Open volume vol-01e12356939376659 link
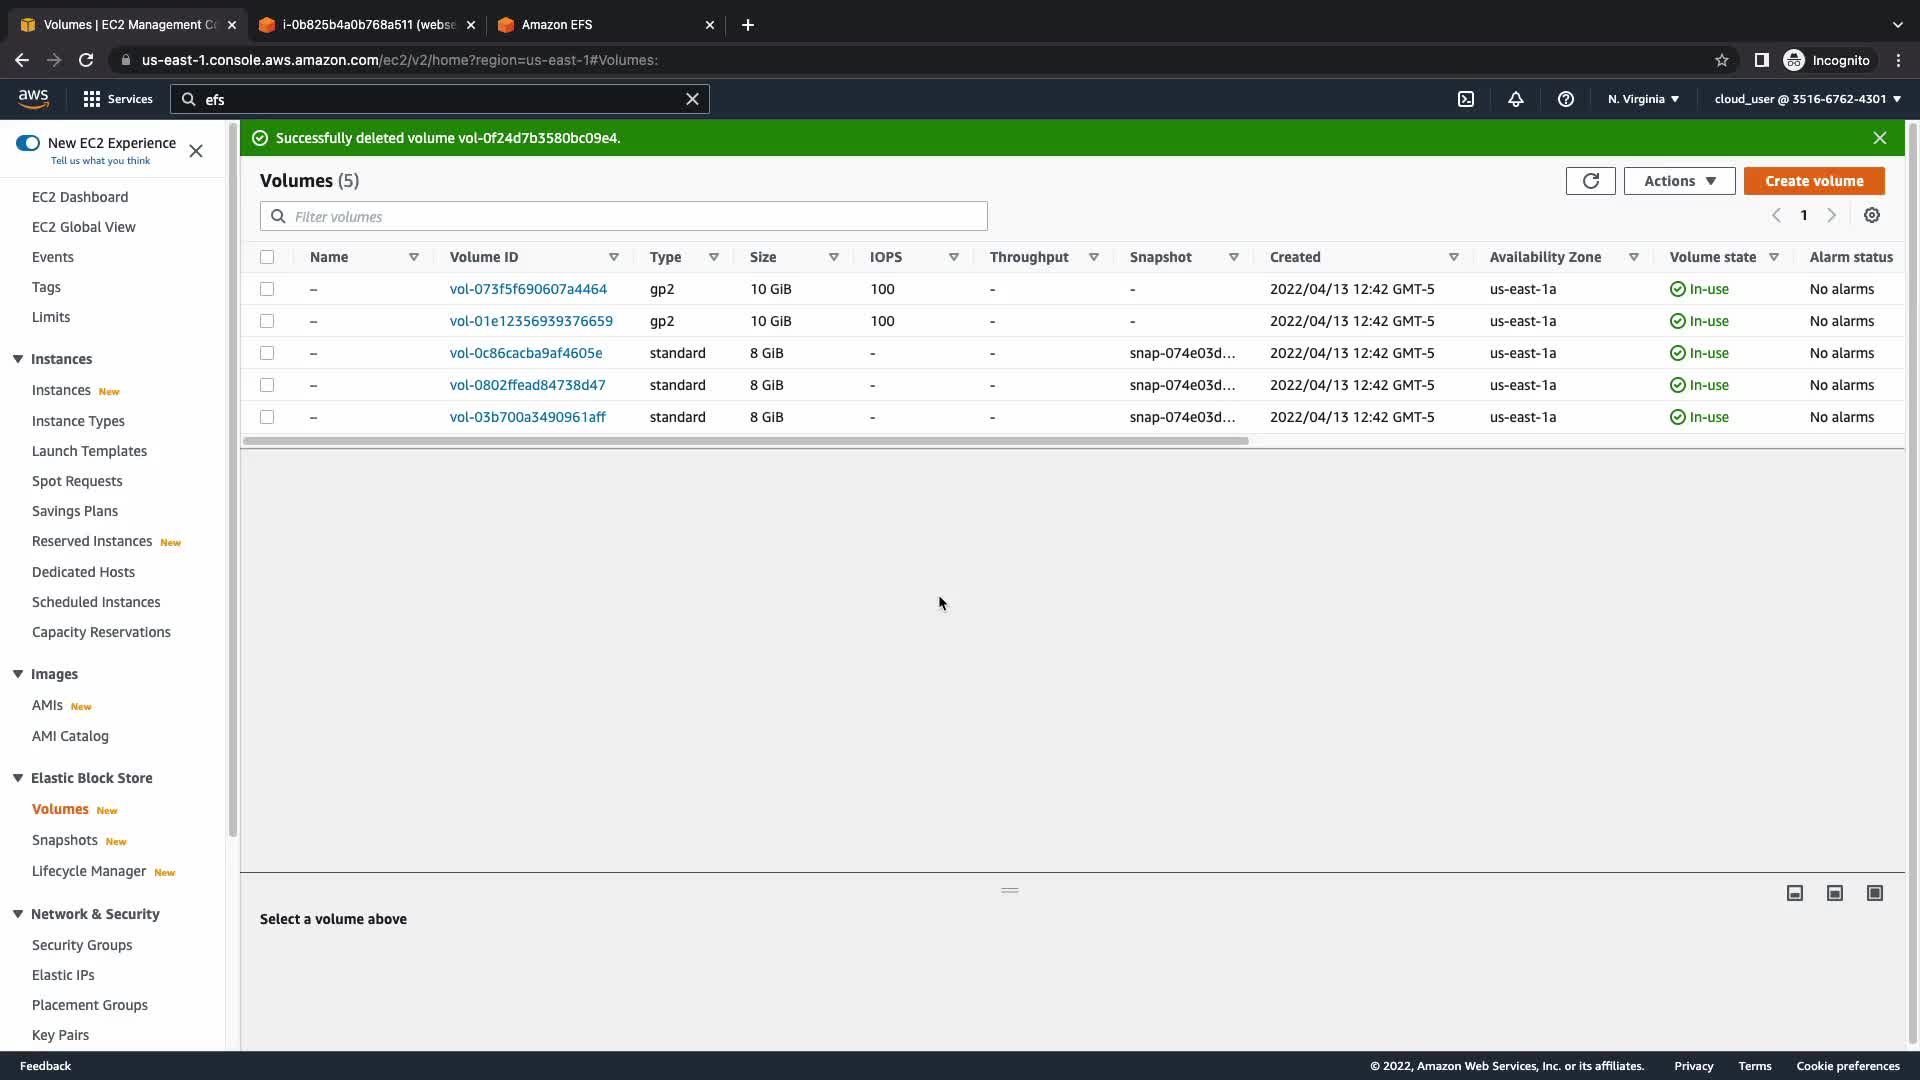 pyautogui.click(x=531, y=321)
